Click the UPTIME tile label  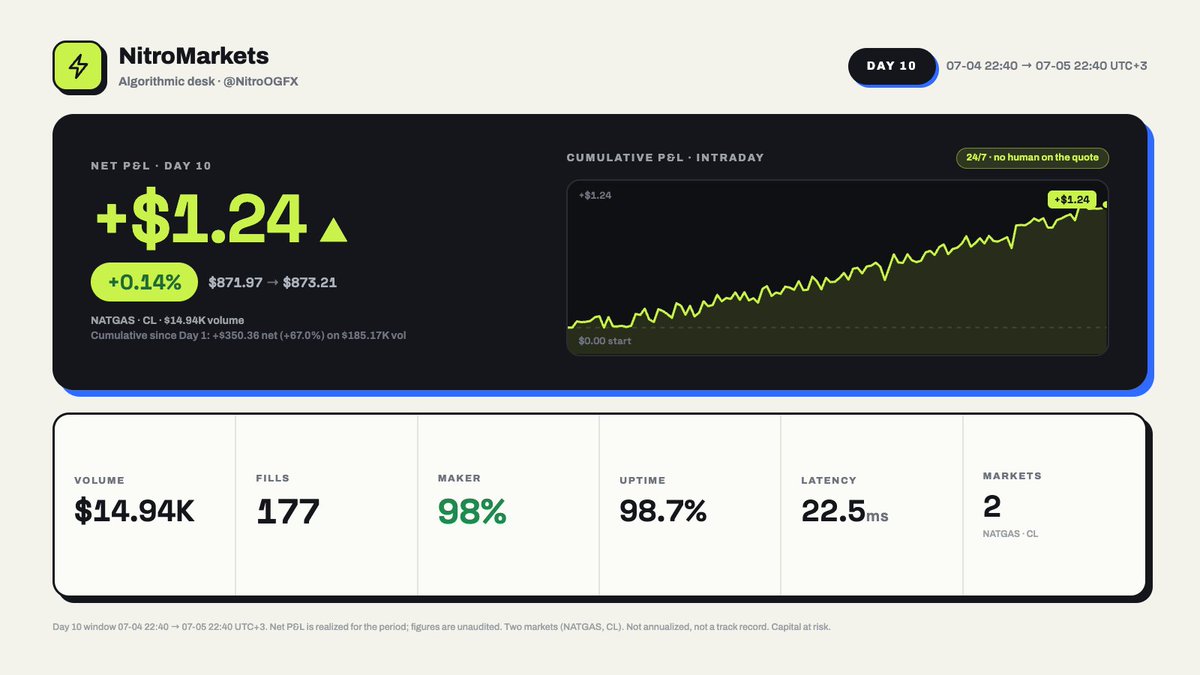643,481
